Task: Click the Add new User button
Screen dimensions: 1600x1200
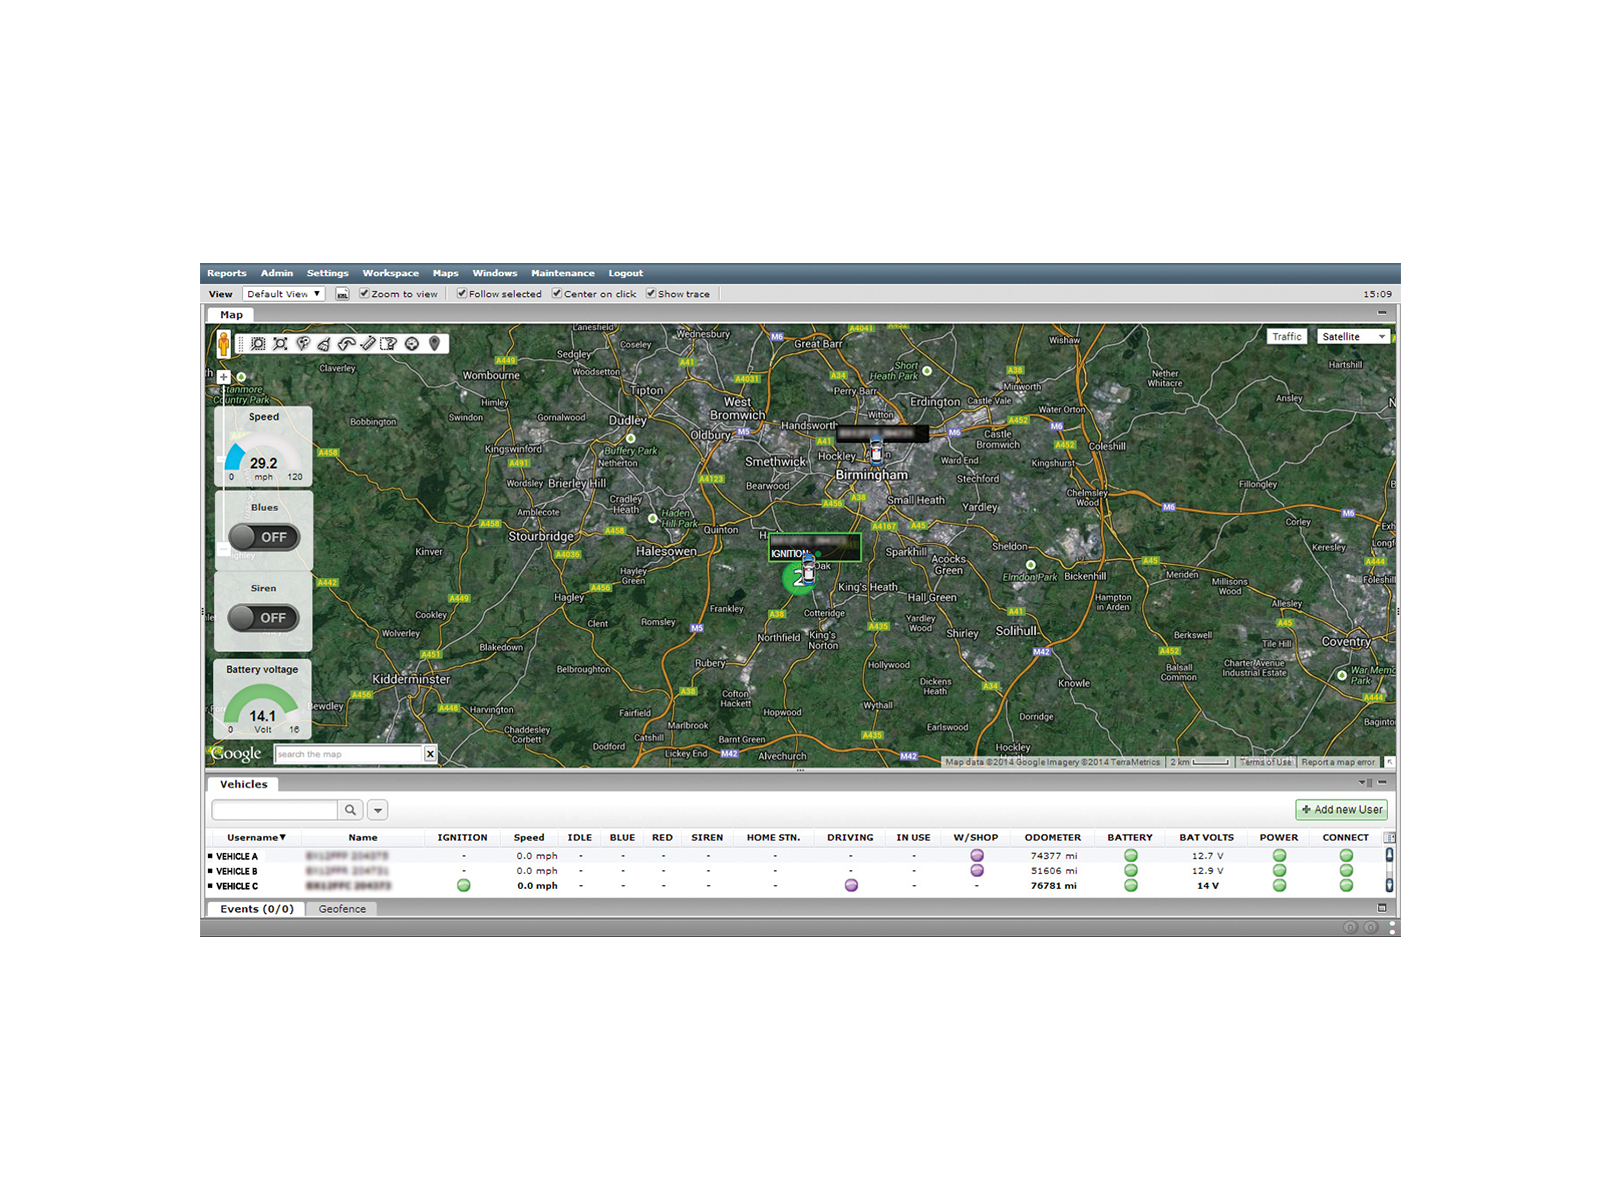Action: pos(1341,809)
